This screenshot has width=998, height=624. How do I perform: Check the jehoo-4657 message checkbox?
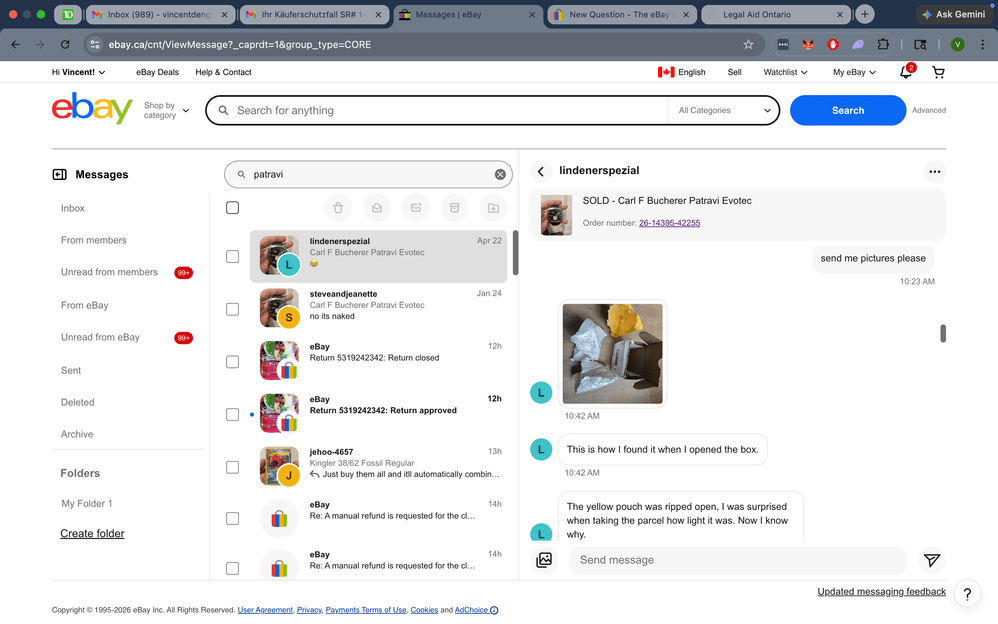(x=232, y=467)
